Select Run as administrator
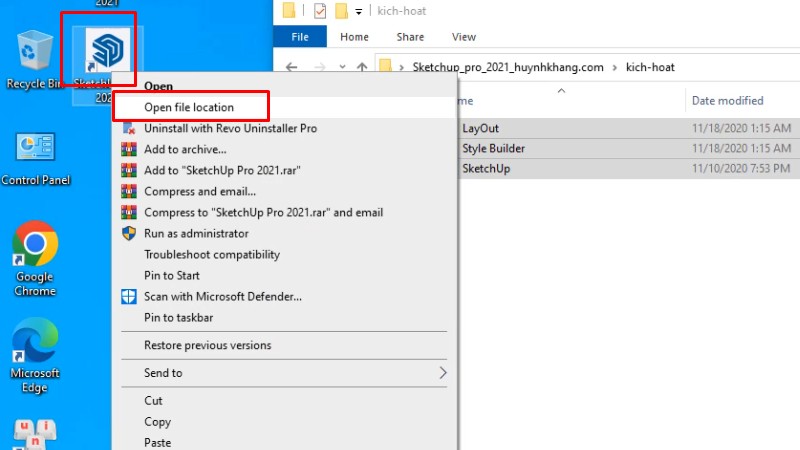Screen dimensions: 800x450 (x=196, y=233)
